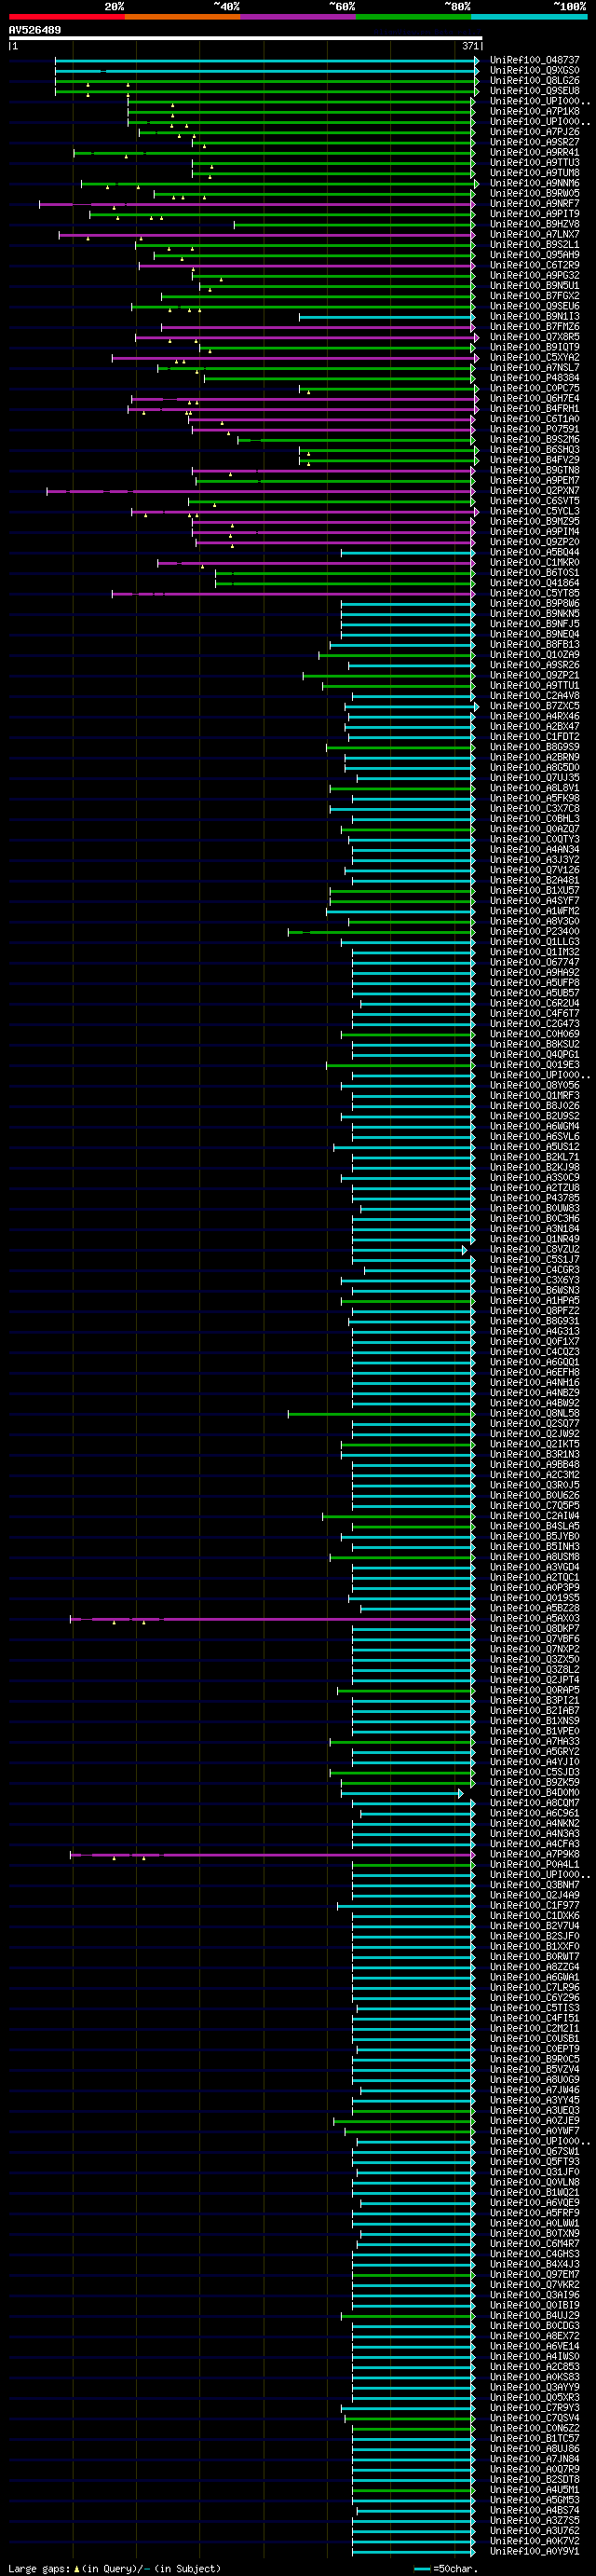
Task: Go to entry UniRef100_C6T1A0
Action: click(x=534, y=419)
